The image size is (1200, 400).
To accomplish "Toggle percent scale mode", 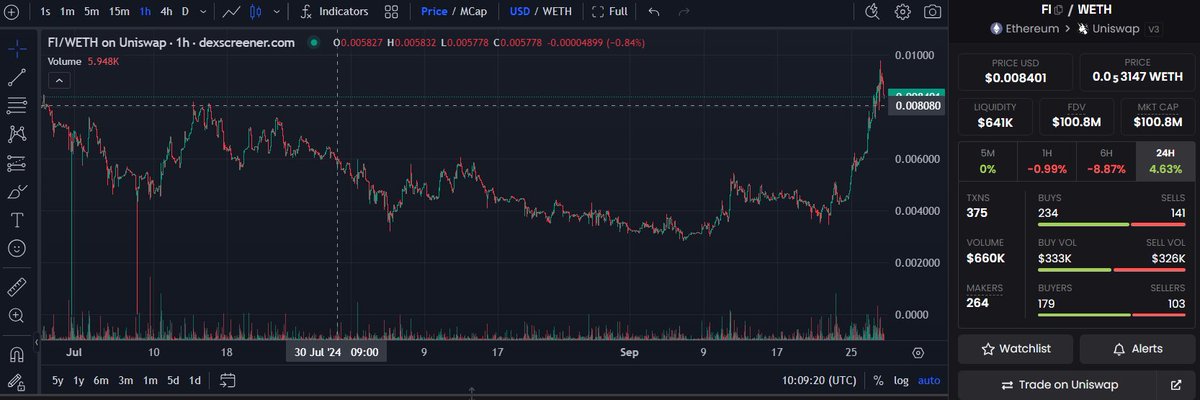I will (x=878, y=380).
